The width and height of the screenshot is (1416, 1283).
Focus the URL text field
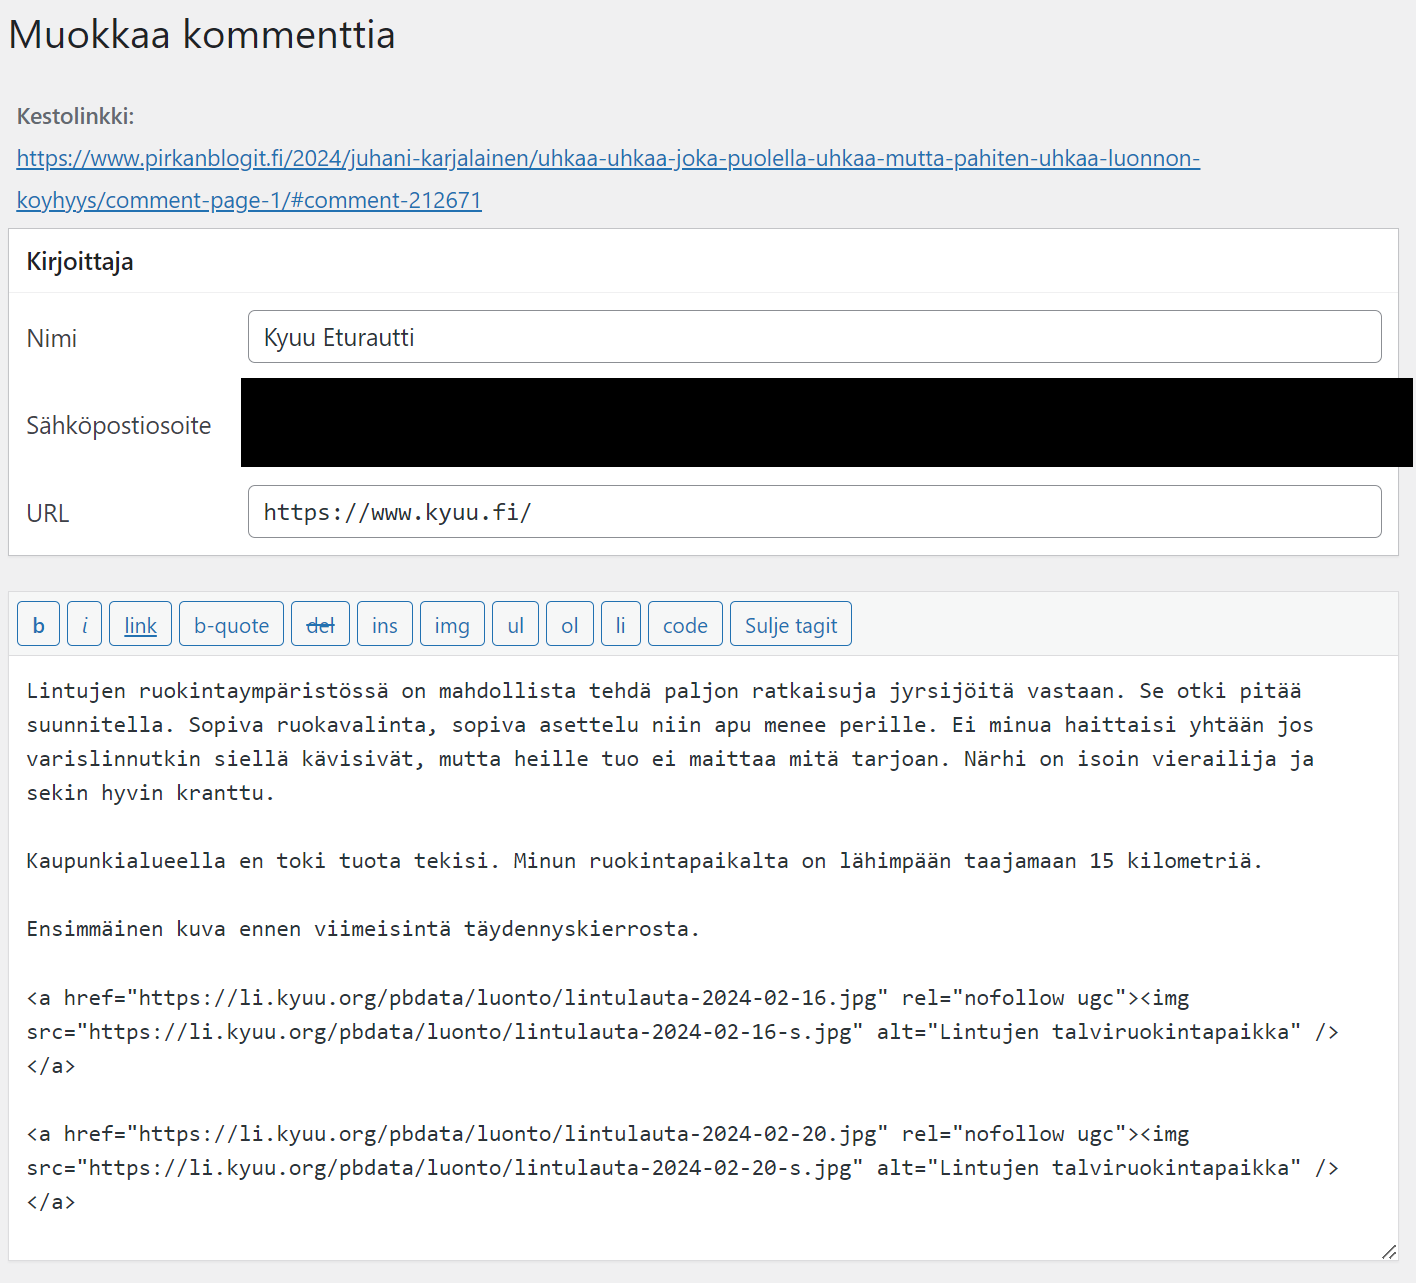814,512
